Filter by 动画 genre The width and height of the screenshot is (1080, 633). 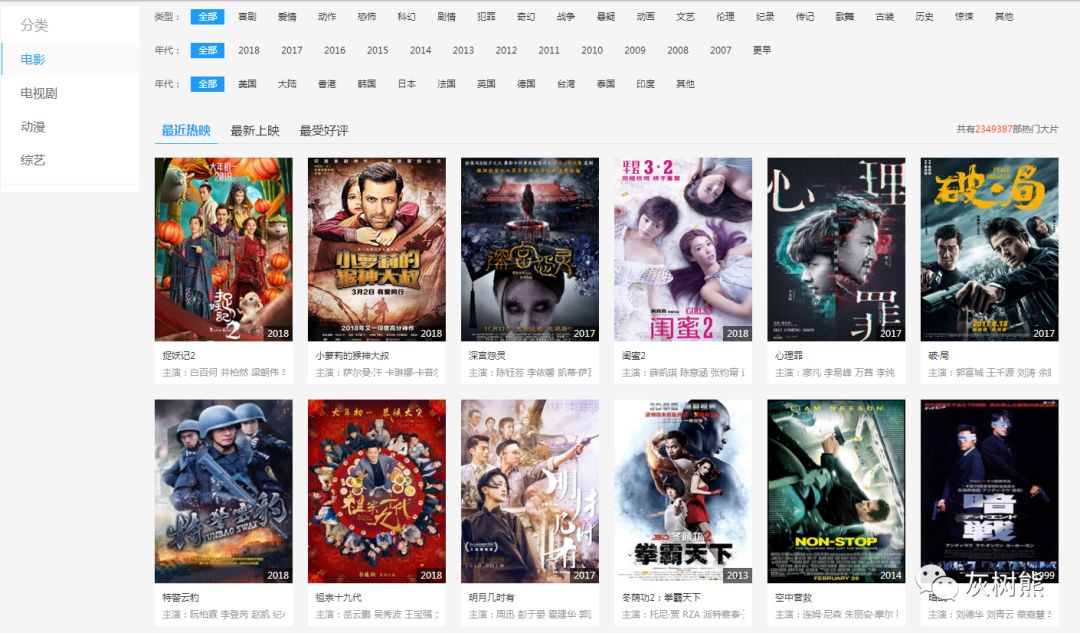coord(646,17)
